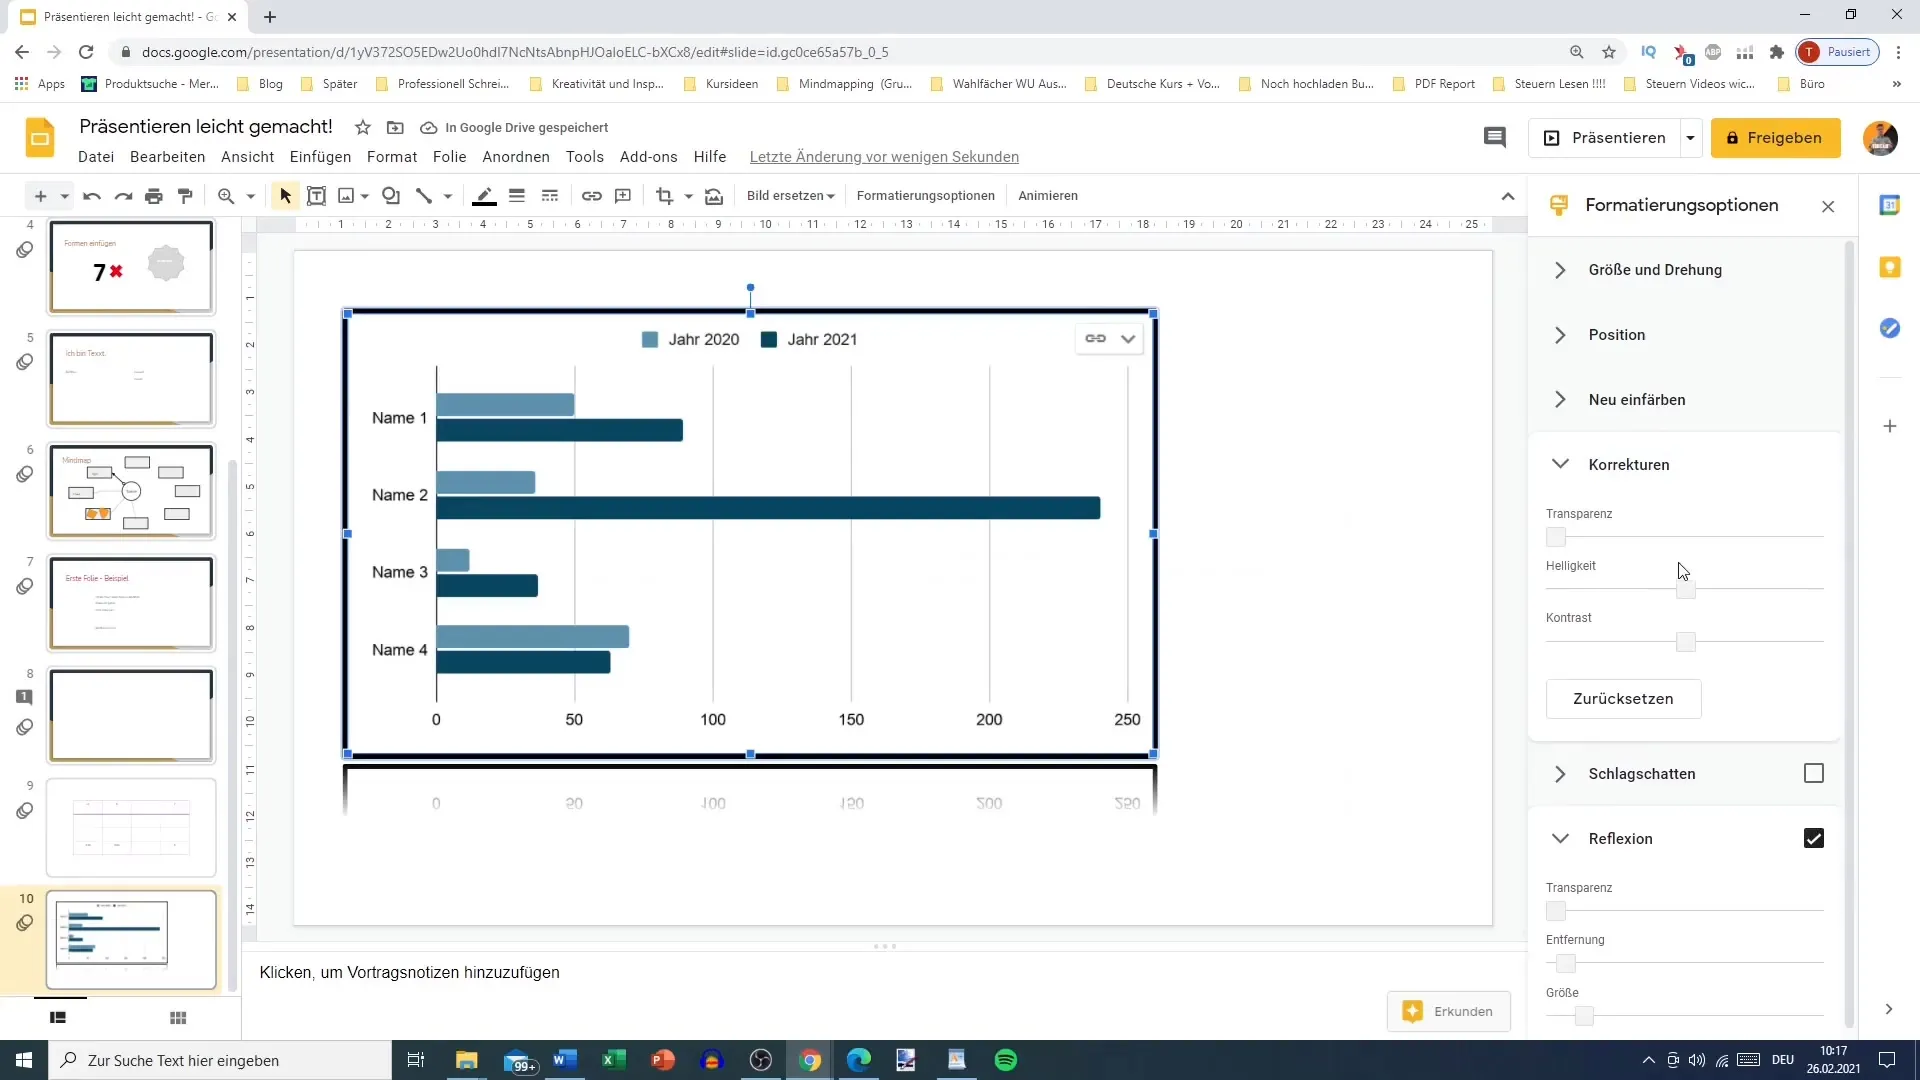Open the comment history icon
The image size is (1920, 1080).
pyautogui.click(x=1494, y=138)
